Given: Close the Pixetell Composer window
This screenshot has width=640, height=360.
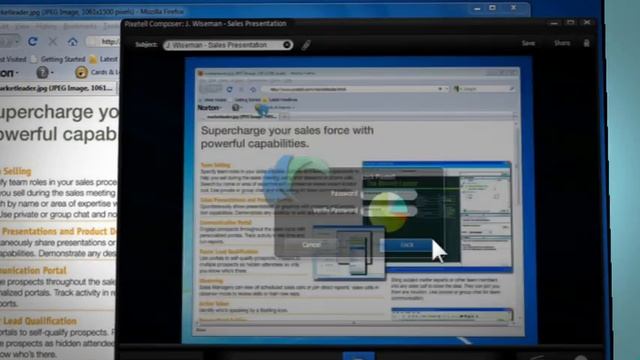Looking at the screenshot, I should click(587, 22).
